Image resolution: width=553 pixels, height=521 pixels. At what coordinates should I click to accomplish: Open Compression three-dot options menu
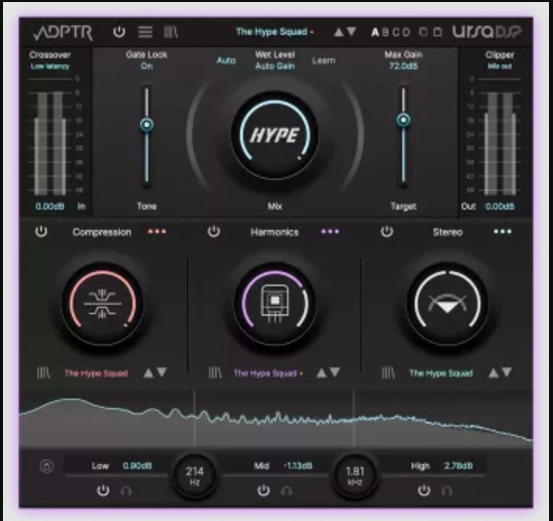click(157, 232)
